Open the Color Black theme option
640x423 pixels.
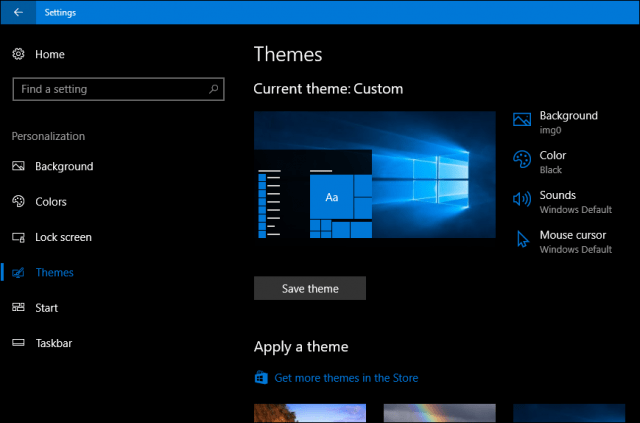[553, 162]
